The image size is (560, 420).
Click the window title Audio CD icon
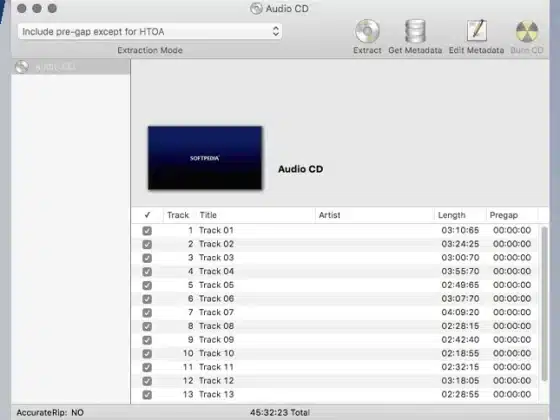point(256,8)
